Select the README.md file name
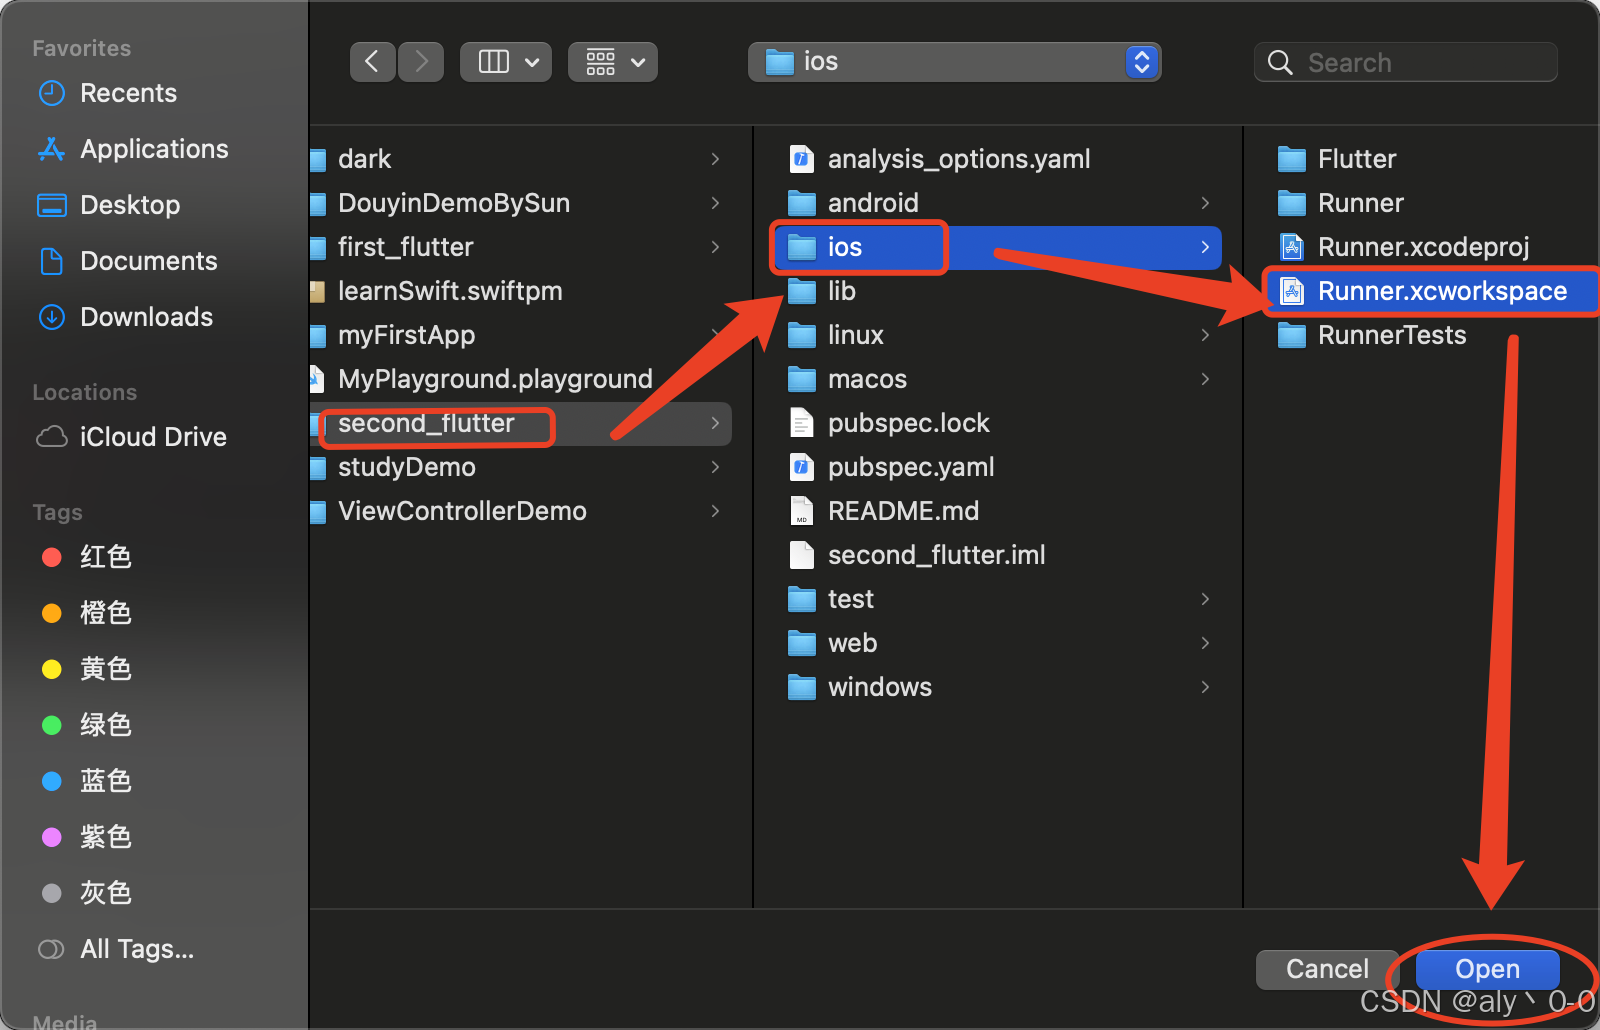Screen dimensions: 1600x1030 click(x=904, y=511)
